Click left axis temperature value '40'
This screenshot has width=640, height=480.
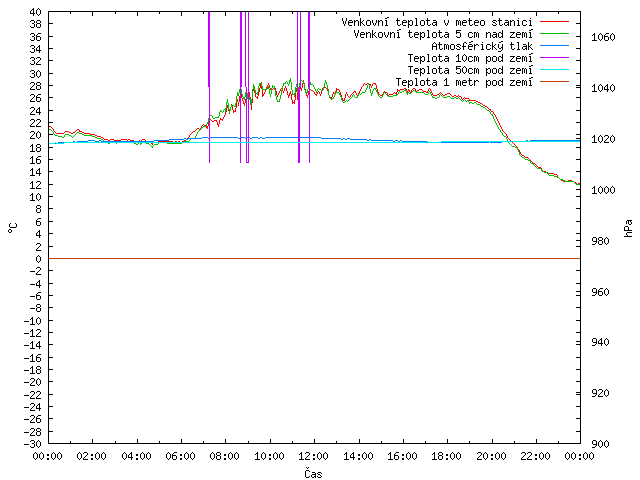click(36, 12)
